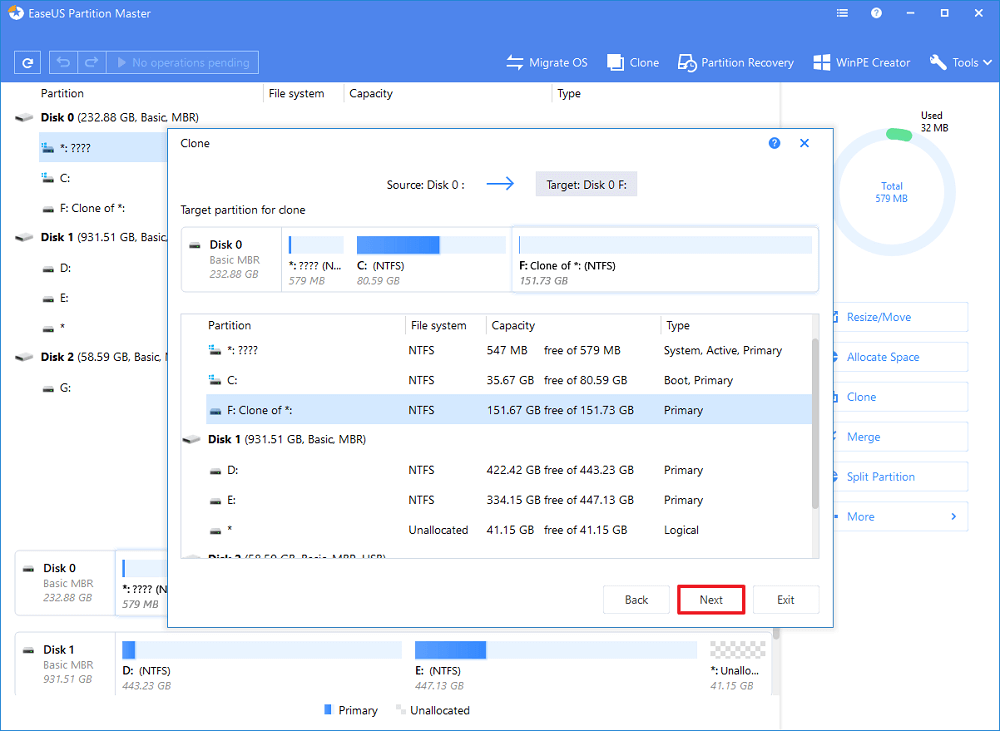Select the Unallocated 41.15 GB row in the dialog
Viewport: 1000px width, 731px height.
tap(508, 530)
